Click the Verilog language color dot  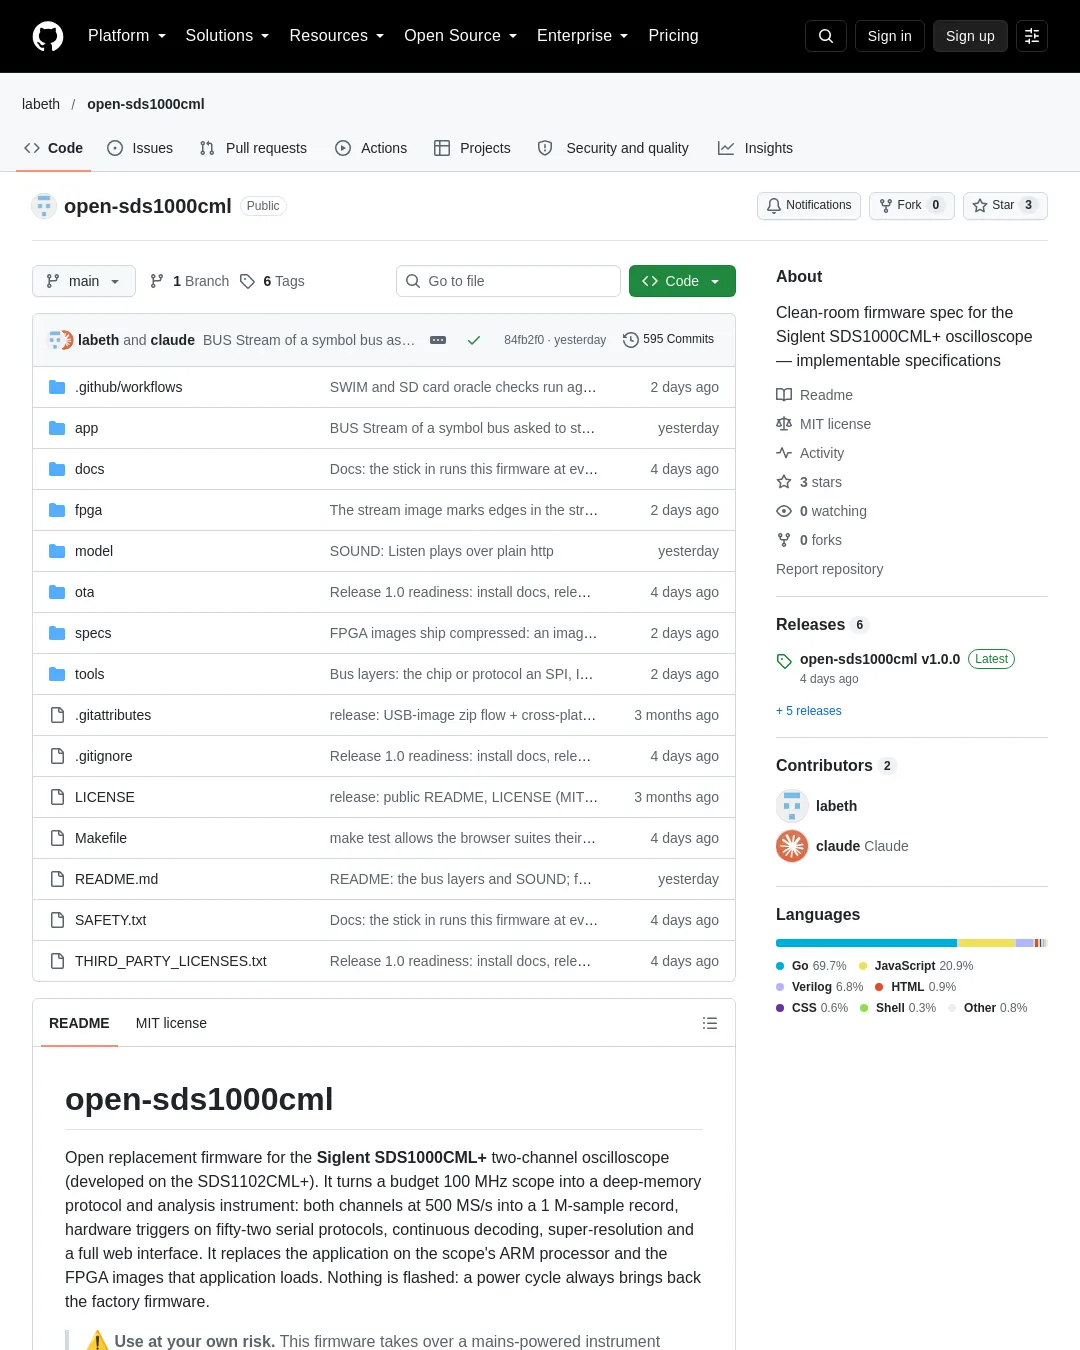(x=780, y=987)
